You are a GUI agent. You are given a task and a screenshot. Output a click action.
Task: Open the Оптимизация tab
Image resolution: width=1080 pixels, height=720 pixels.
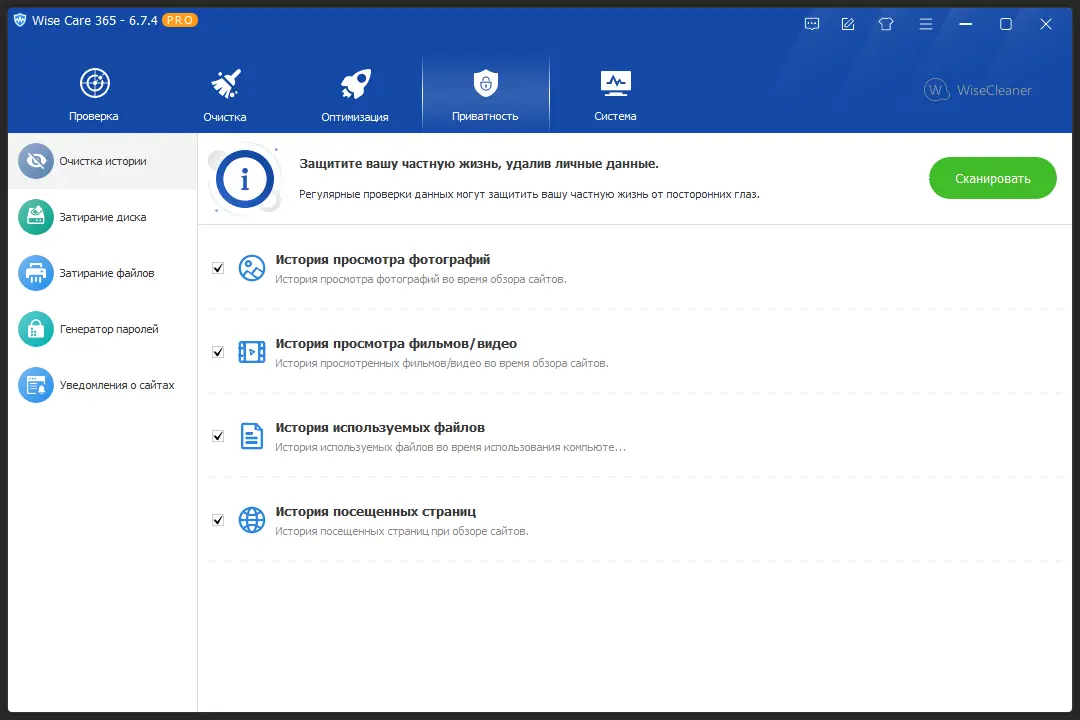356,92
